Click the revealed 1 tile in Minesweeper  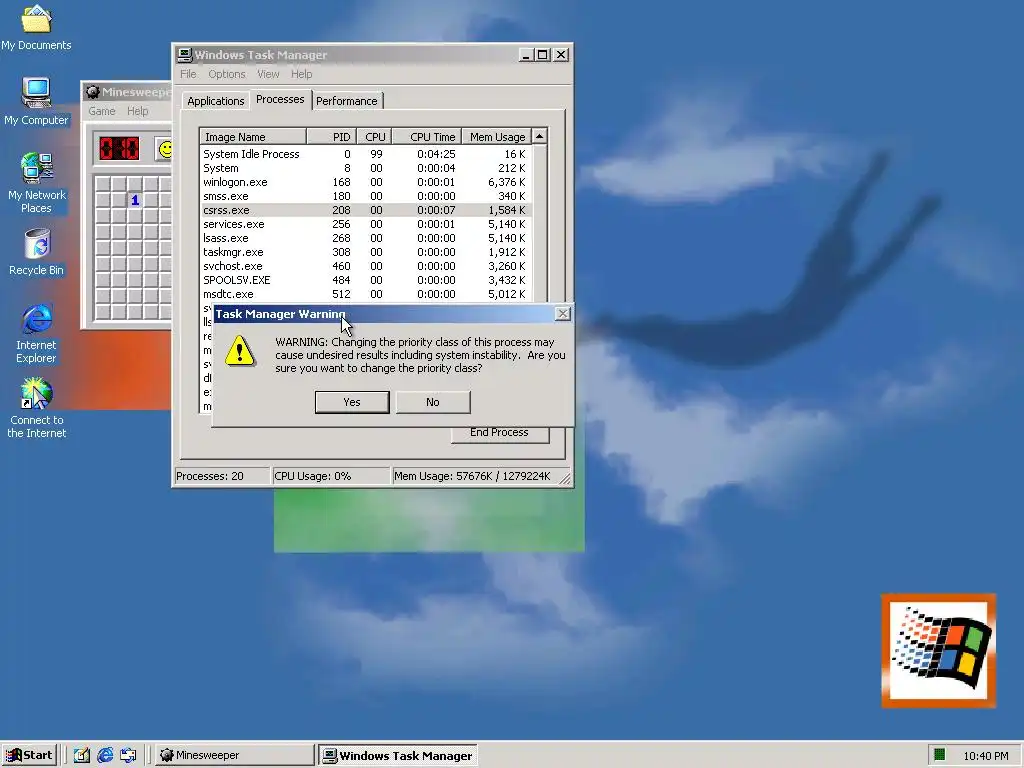135,200
